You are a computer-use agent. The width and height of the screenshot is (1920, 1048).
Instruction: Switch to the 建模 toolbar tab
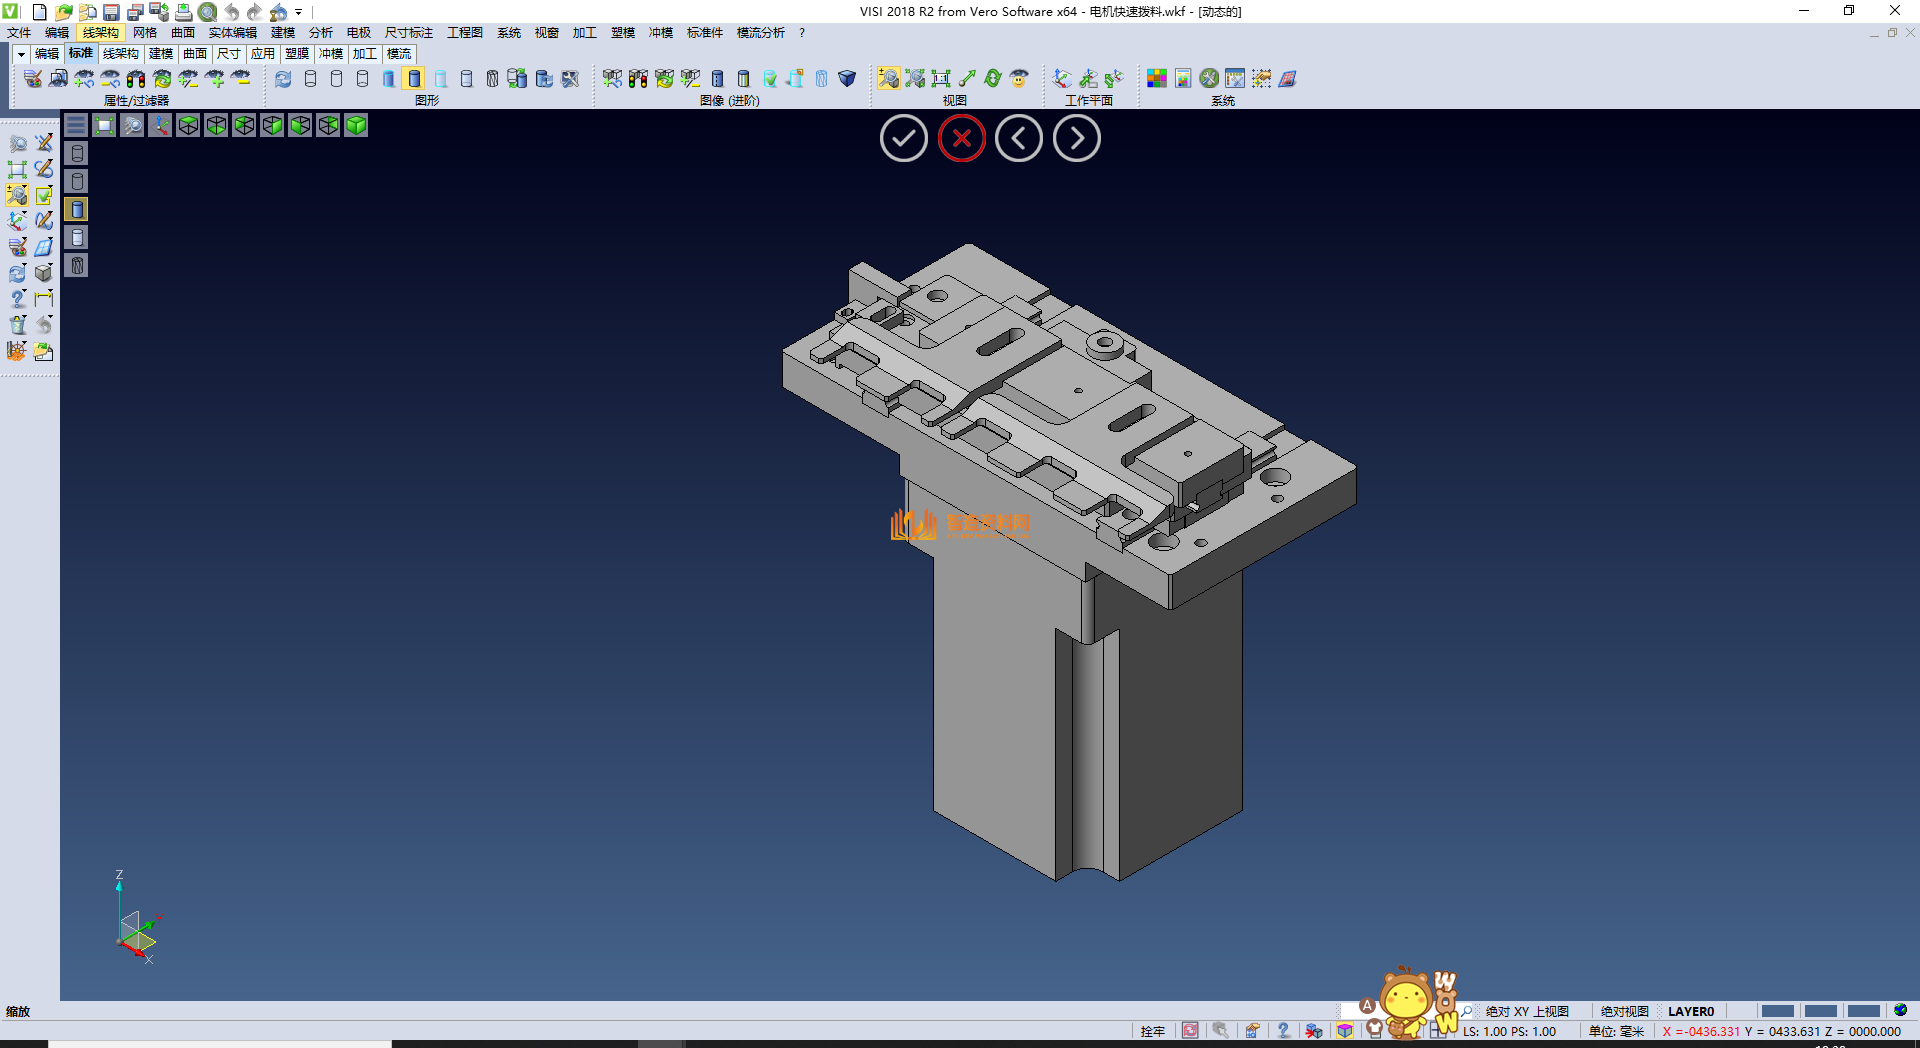(160, 54)
